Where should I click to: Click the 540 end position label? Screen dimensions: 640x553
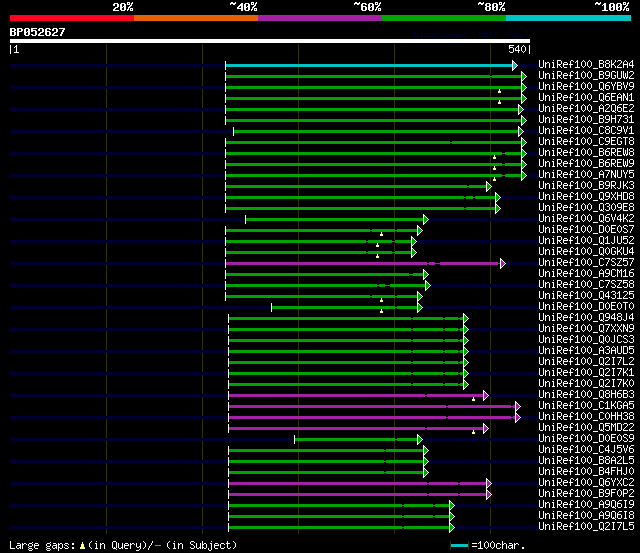click(517, 49)
